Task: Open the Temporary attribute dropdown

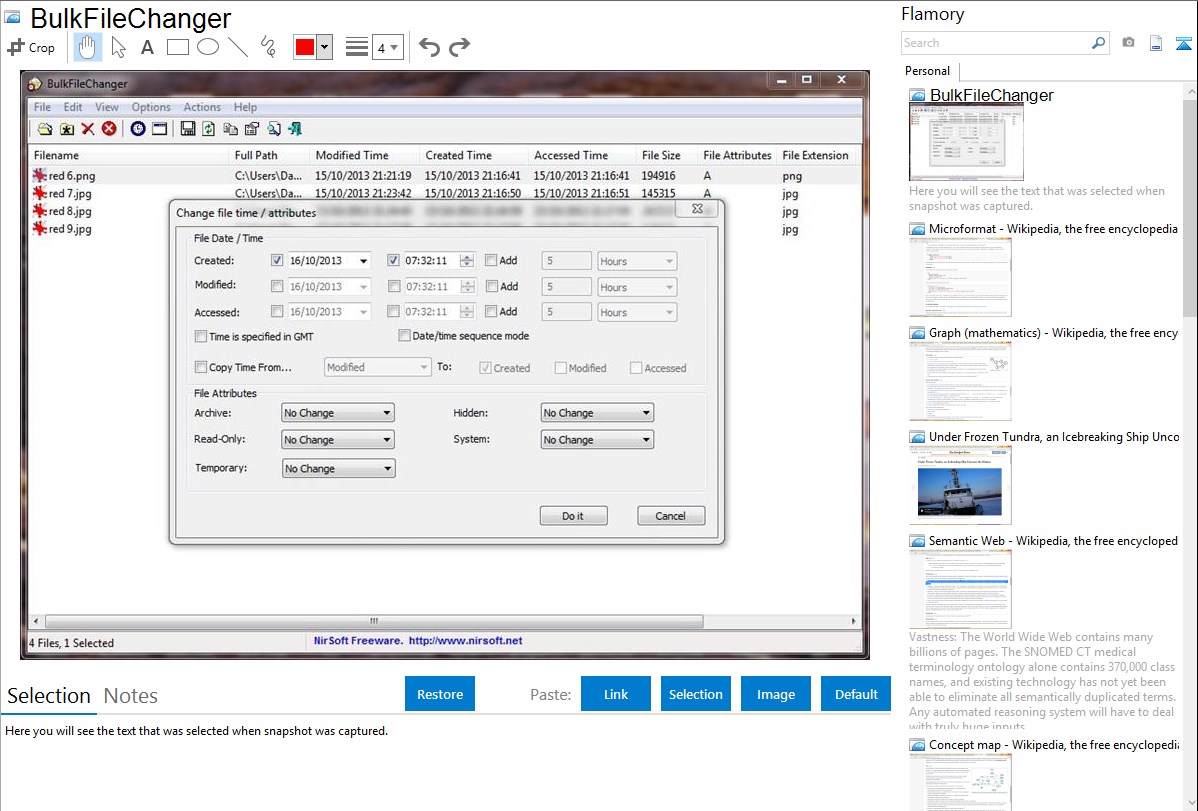Action: (338, 469)
